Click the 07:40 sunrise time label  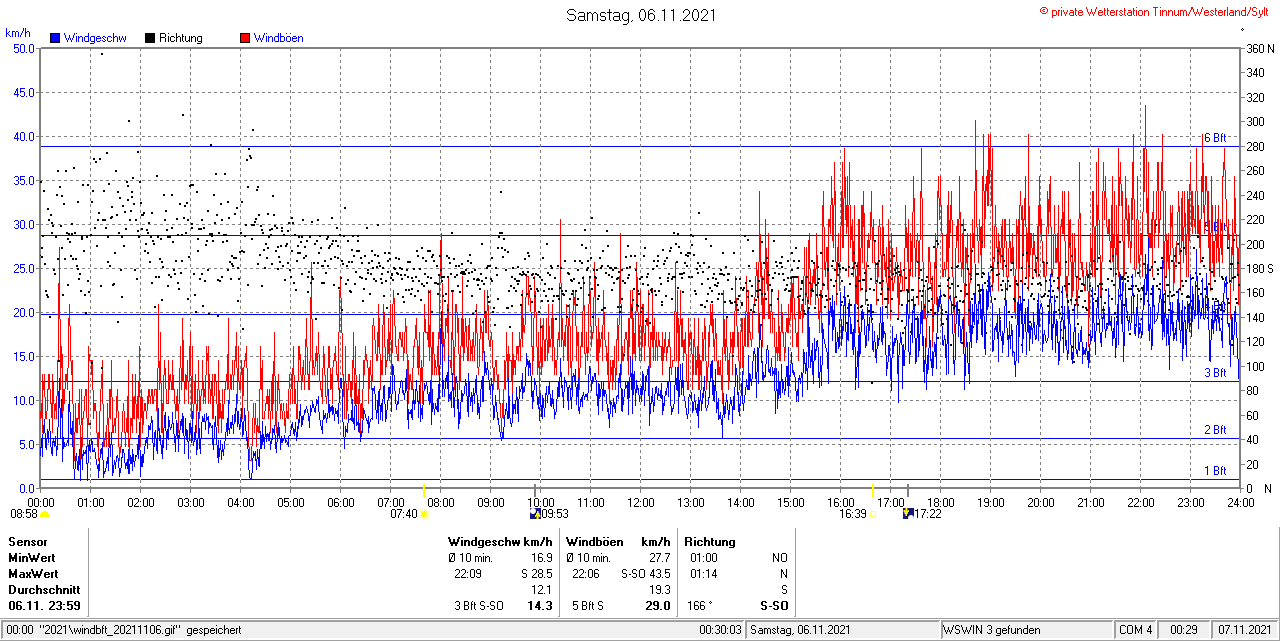(404, 514)
